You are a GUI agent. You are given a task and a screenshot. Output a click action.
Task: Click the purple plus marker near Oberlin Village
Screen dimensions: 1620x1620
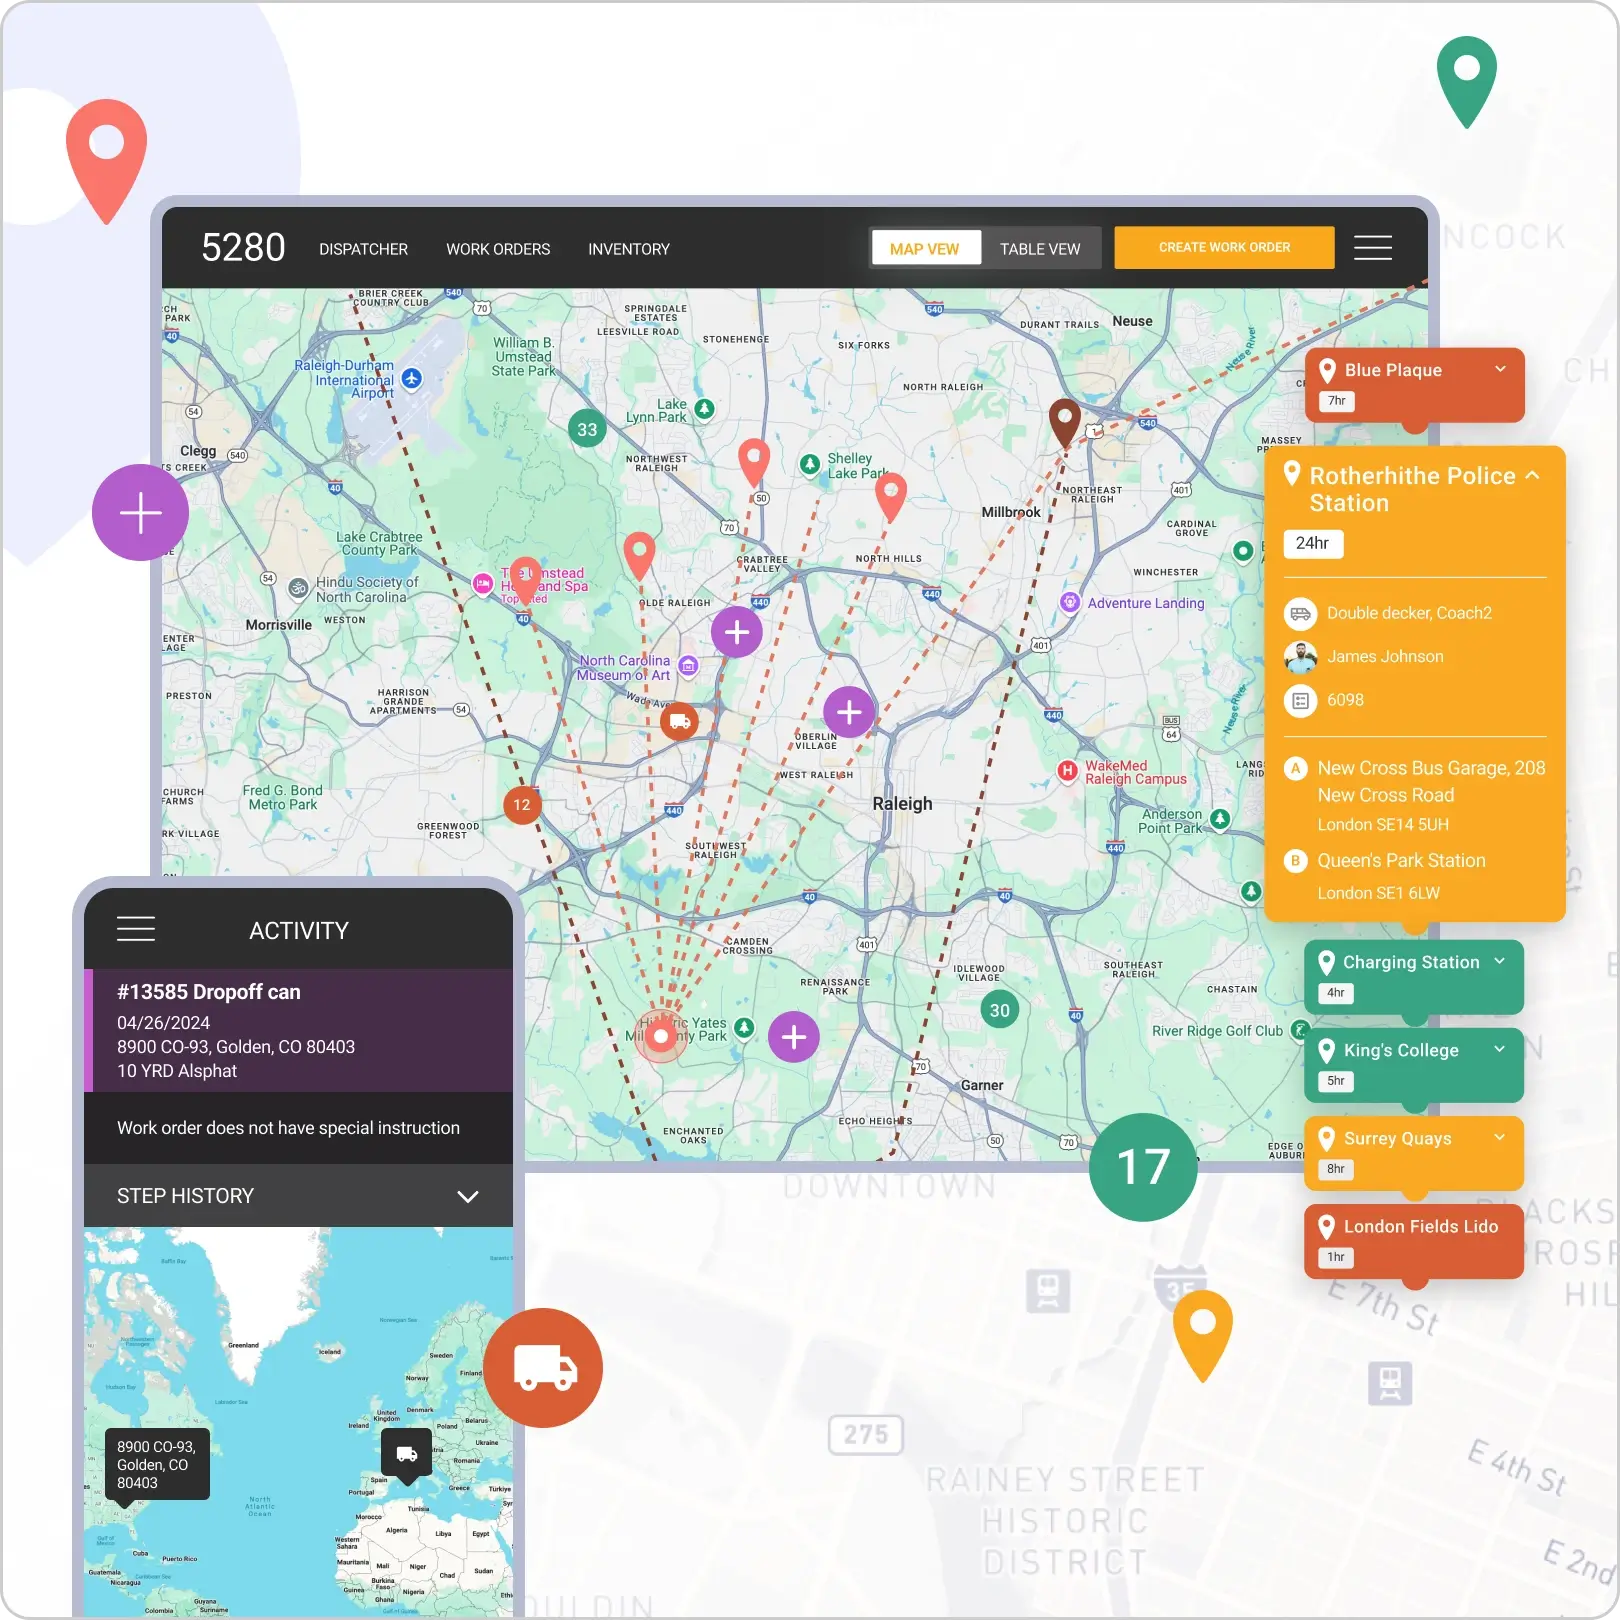coord(849,712)
